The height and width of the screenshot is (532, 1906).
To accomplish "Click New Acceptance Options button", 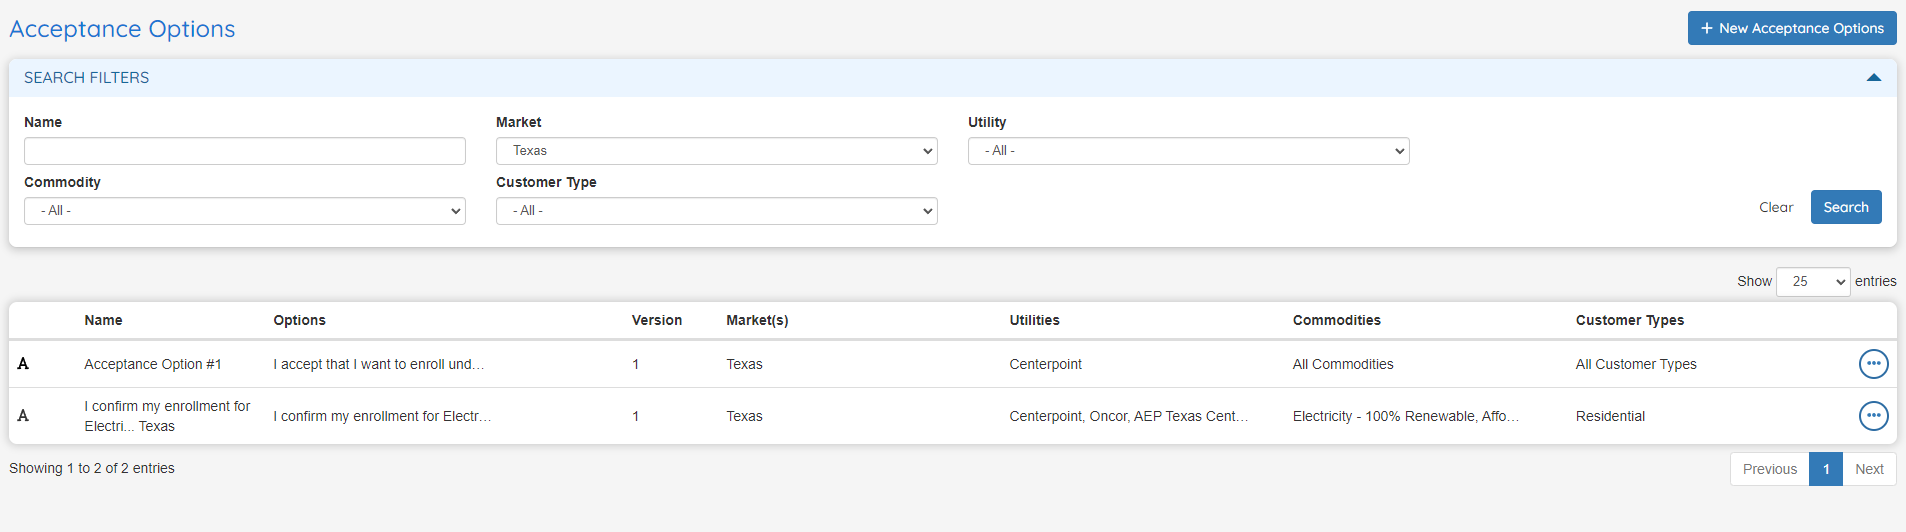I will point(1792,28).
